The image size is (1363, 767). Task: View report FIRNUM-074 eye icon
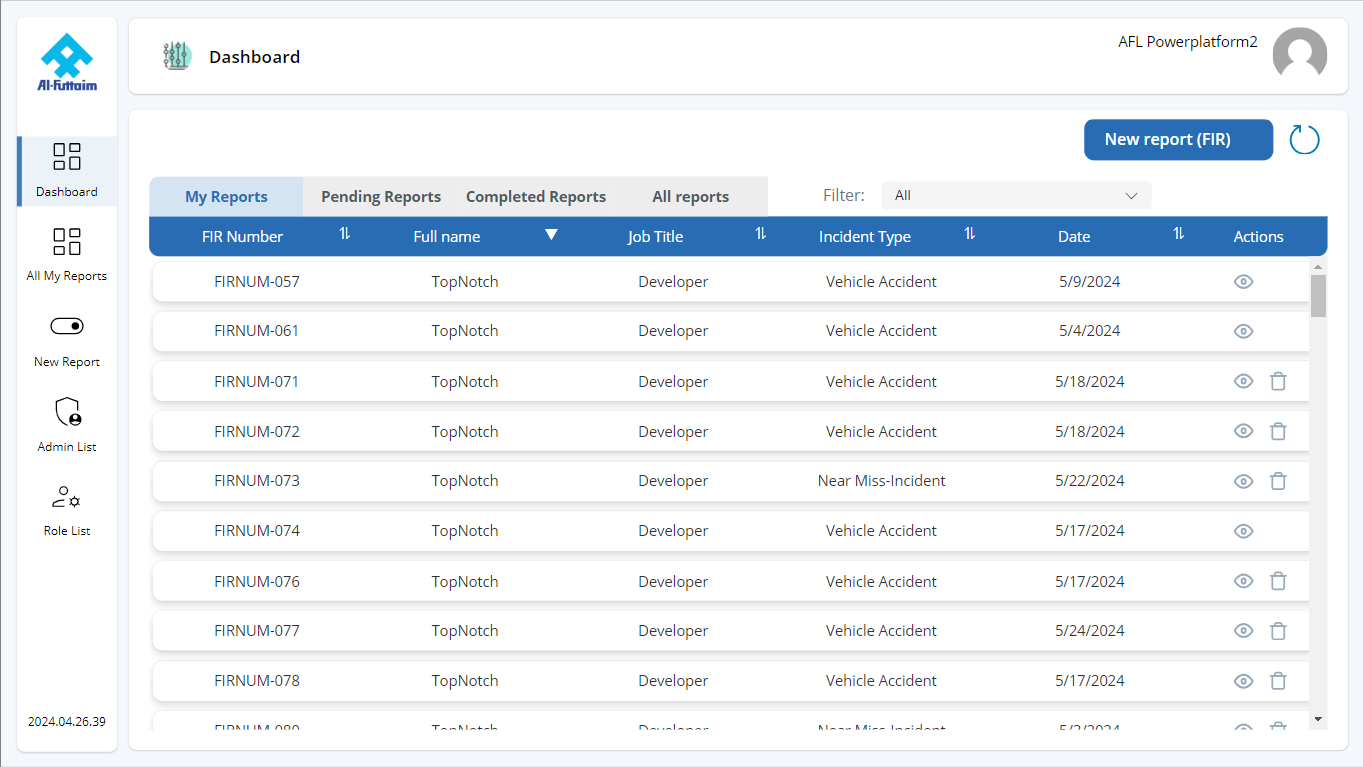point(1243,531)
